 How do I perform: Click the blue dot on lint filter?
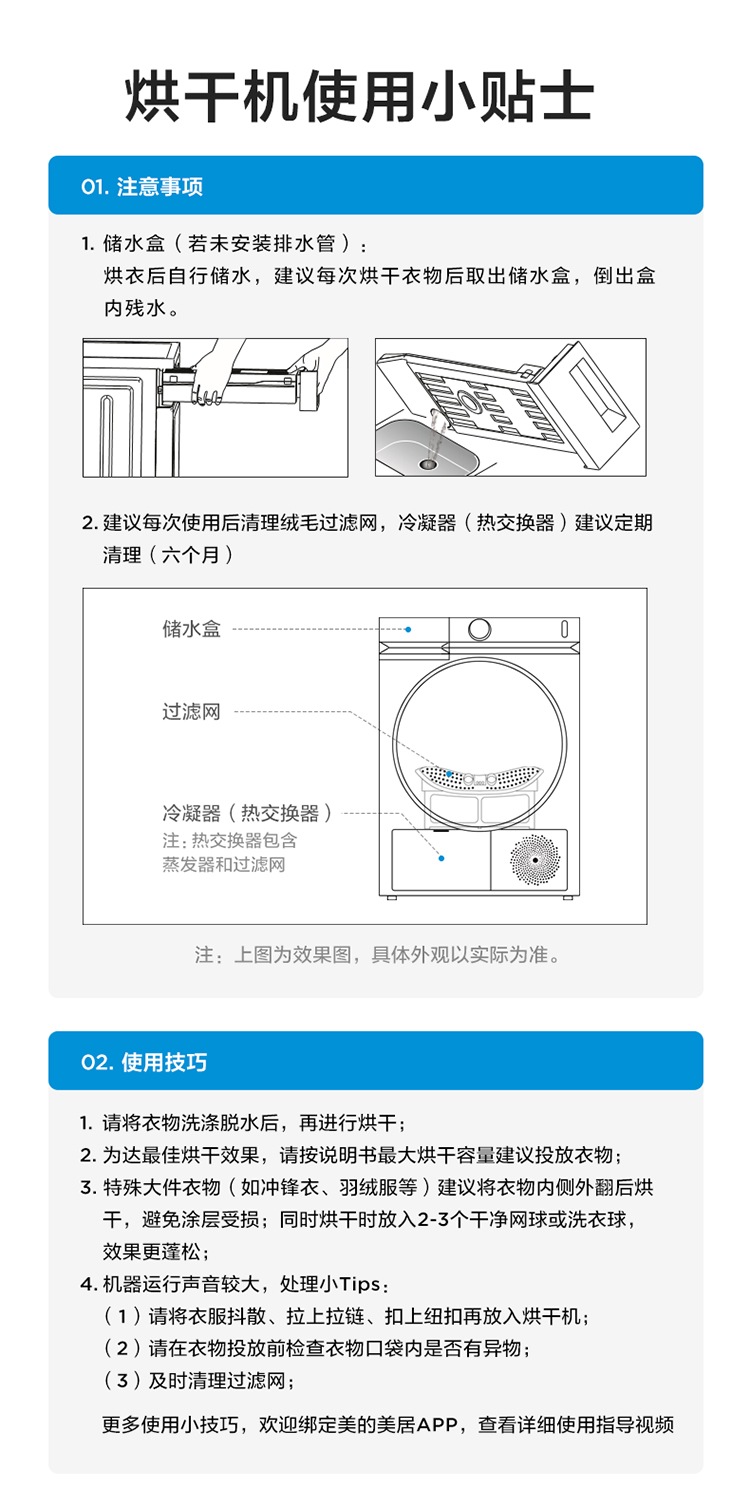tap(450, 773)
